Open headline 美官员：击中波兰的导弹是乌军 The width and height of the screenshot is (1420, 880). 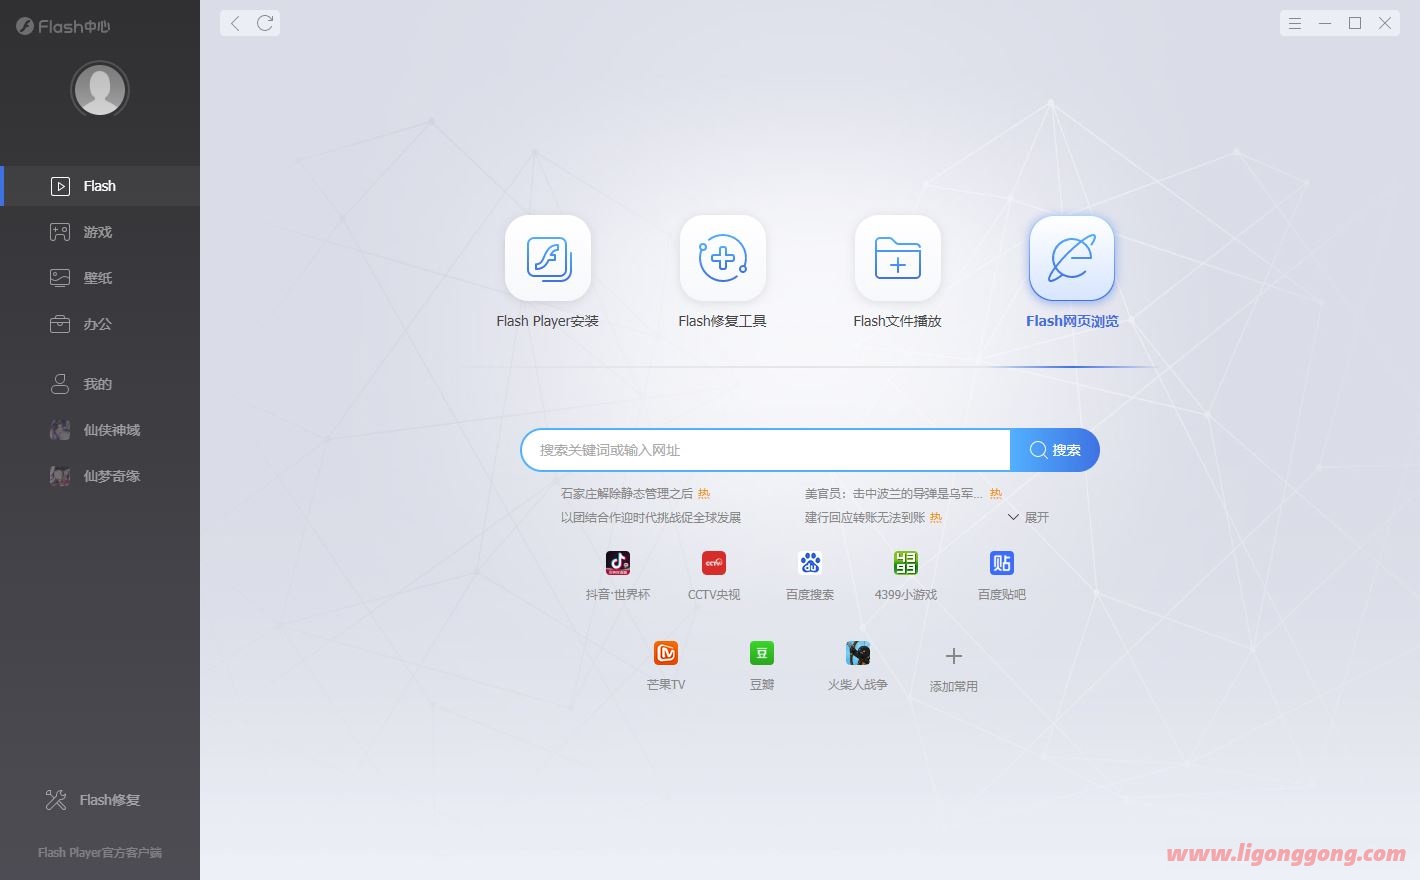tap(894, 493)
